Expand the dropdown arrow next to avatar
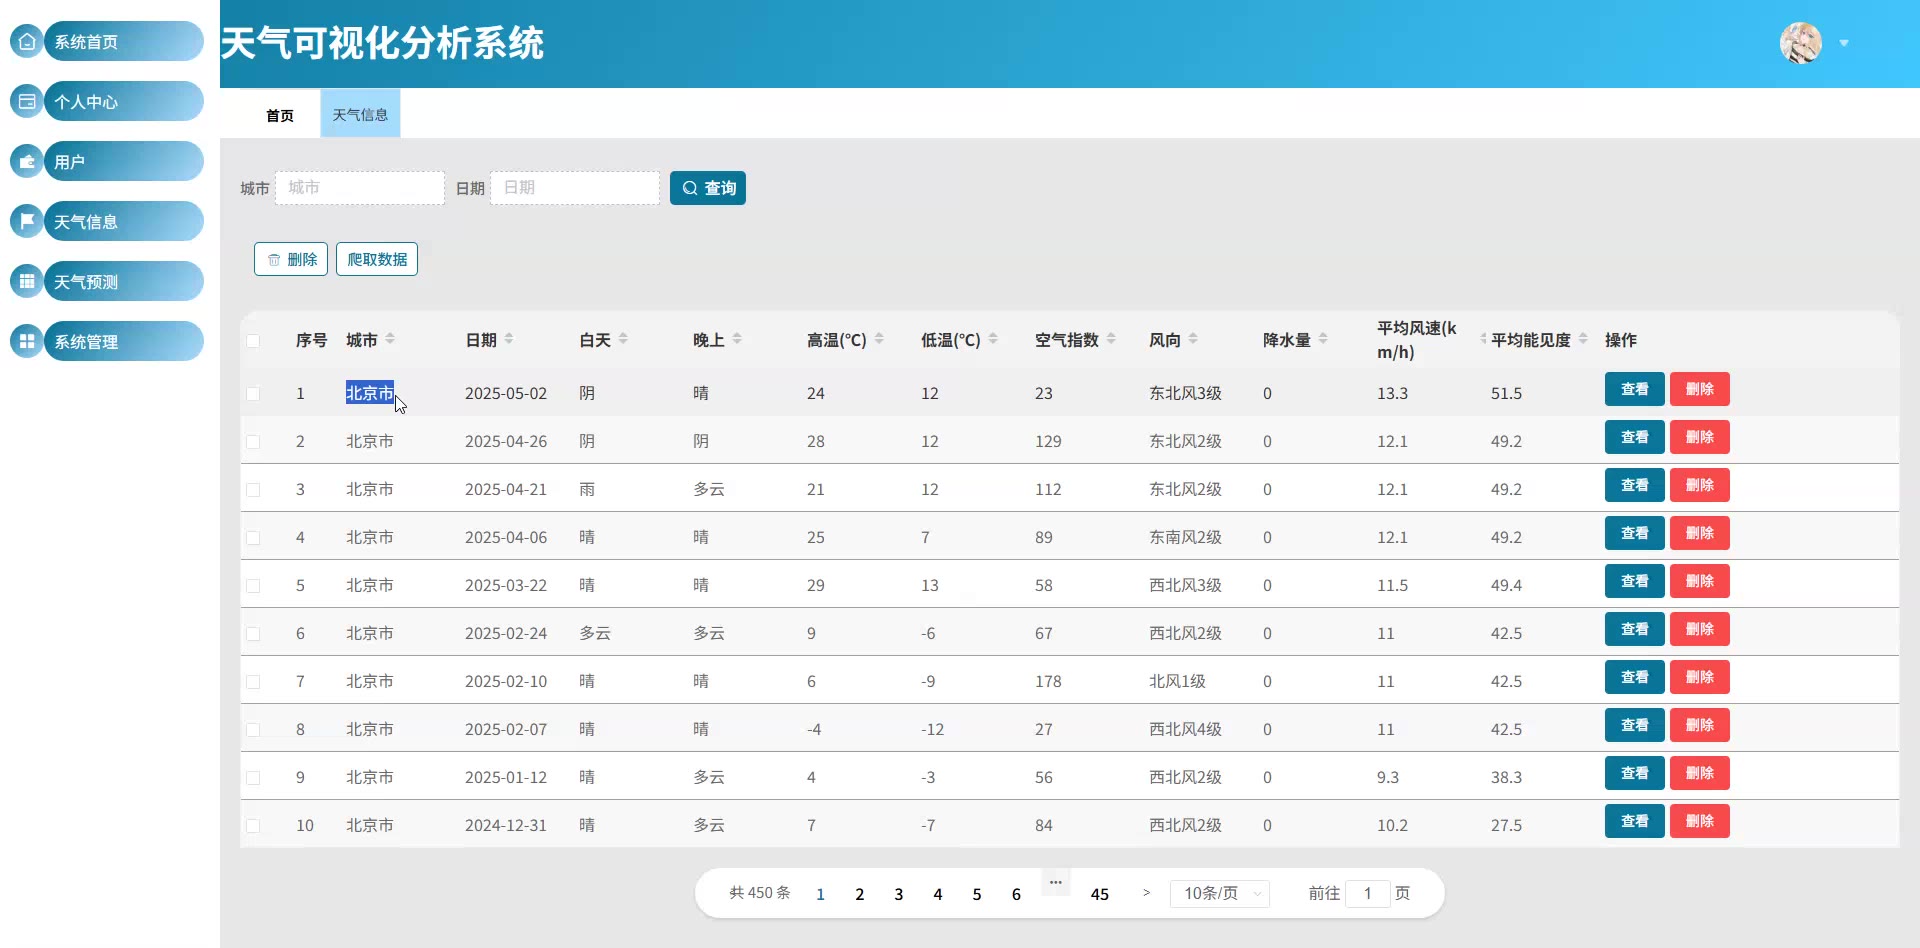The image size is (1920, 948). coord(1844,43)
